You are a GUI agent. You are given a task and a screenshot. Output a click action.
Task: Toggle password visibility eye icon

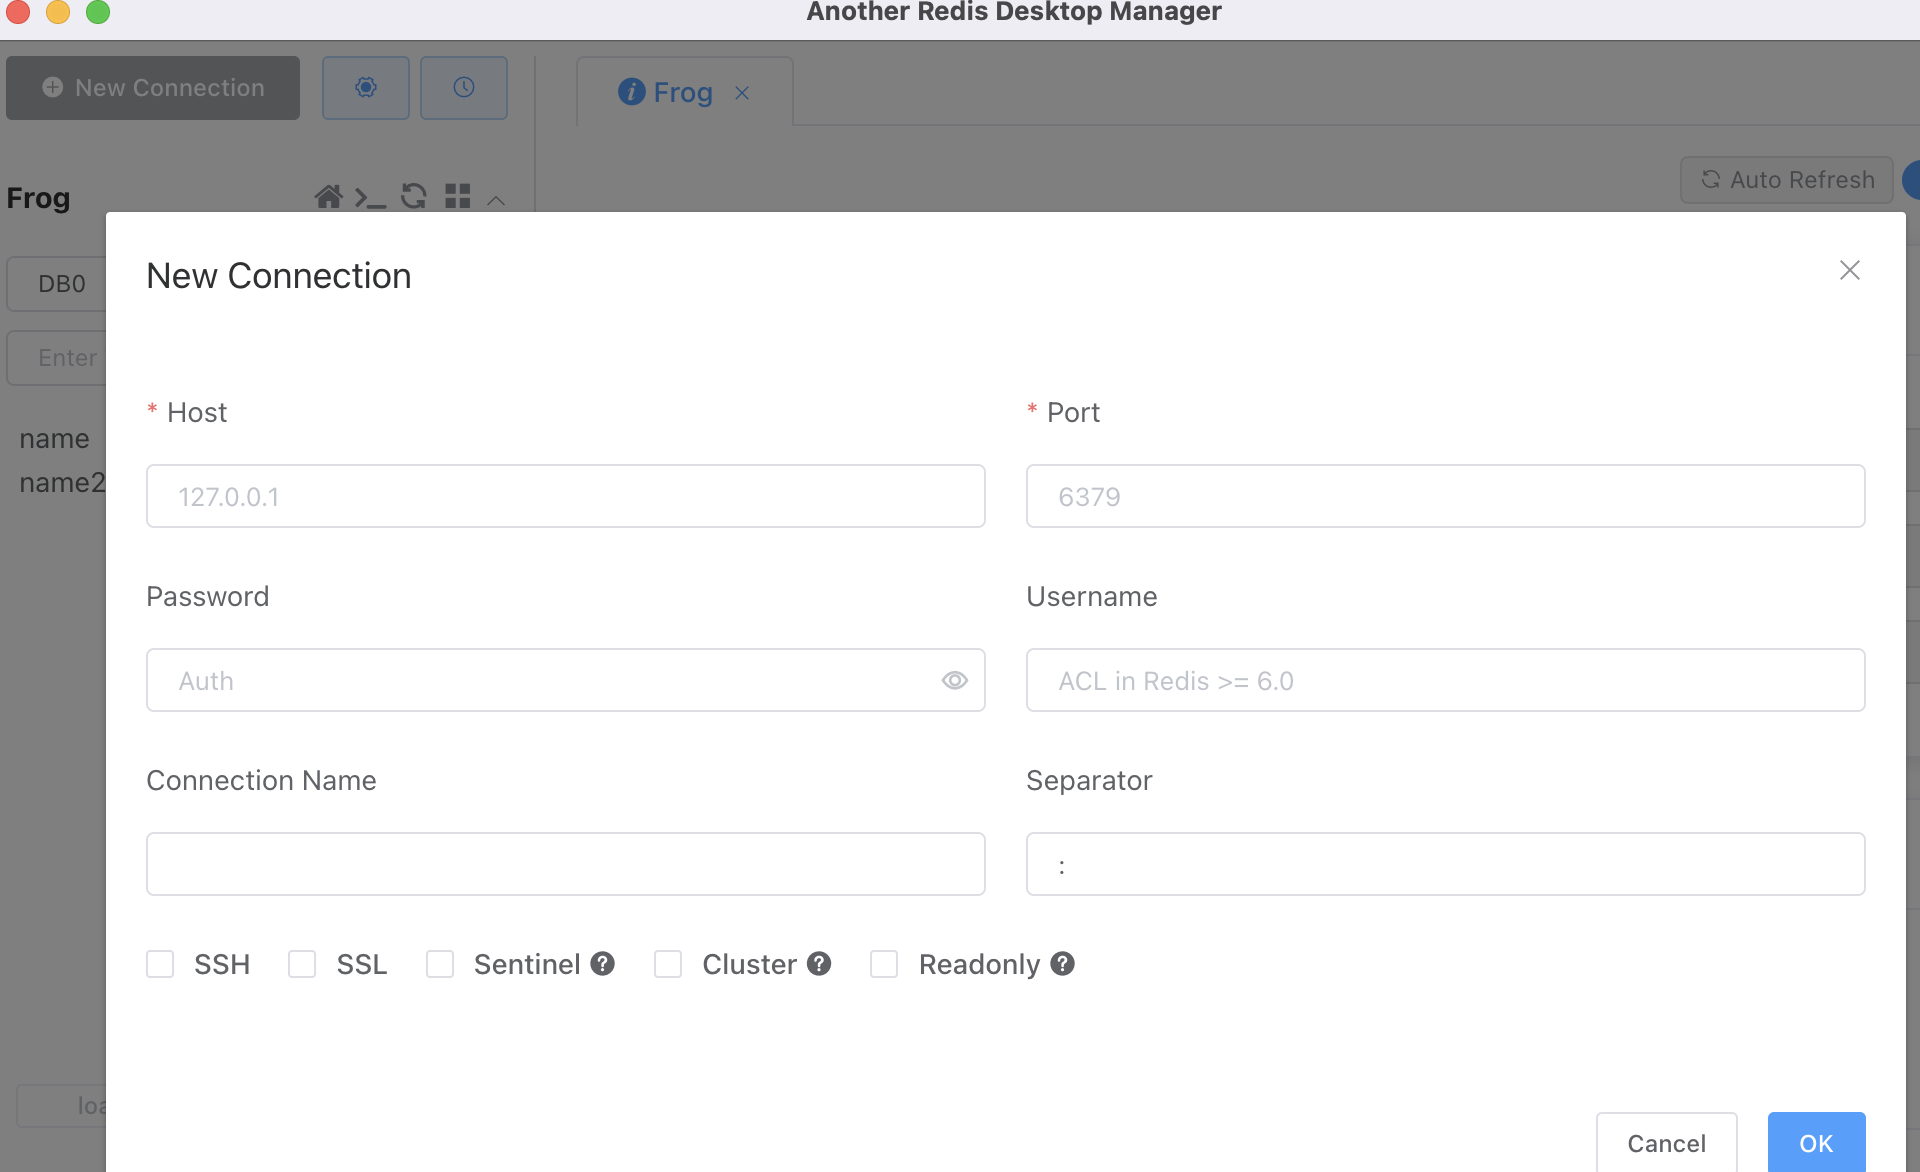[x=955, y=680]
